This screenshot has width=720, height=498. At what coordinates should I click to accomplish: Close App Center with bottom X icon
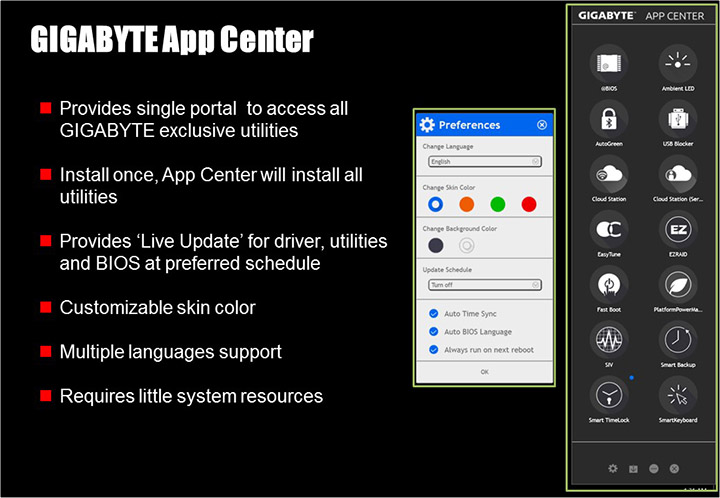click(674, 469)
